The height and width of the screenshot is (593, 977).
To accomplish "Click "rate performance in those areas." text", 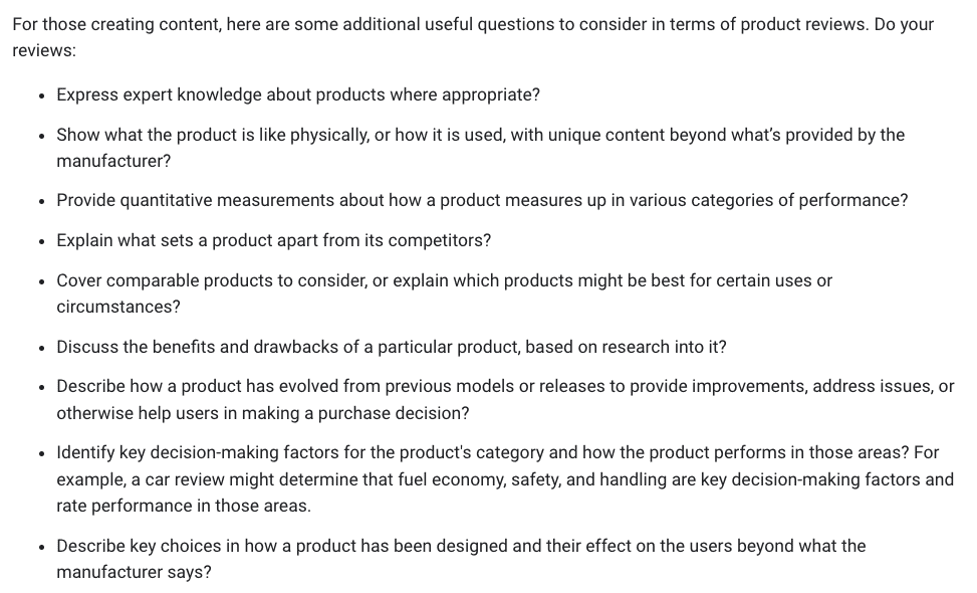I will pos(183,506).
